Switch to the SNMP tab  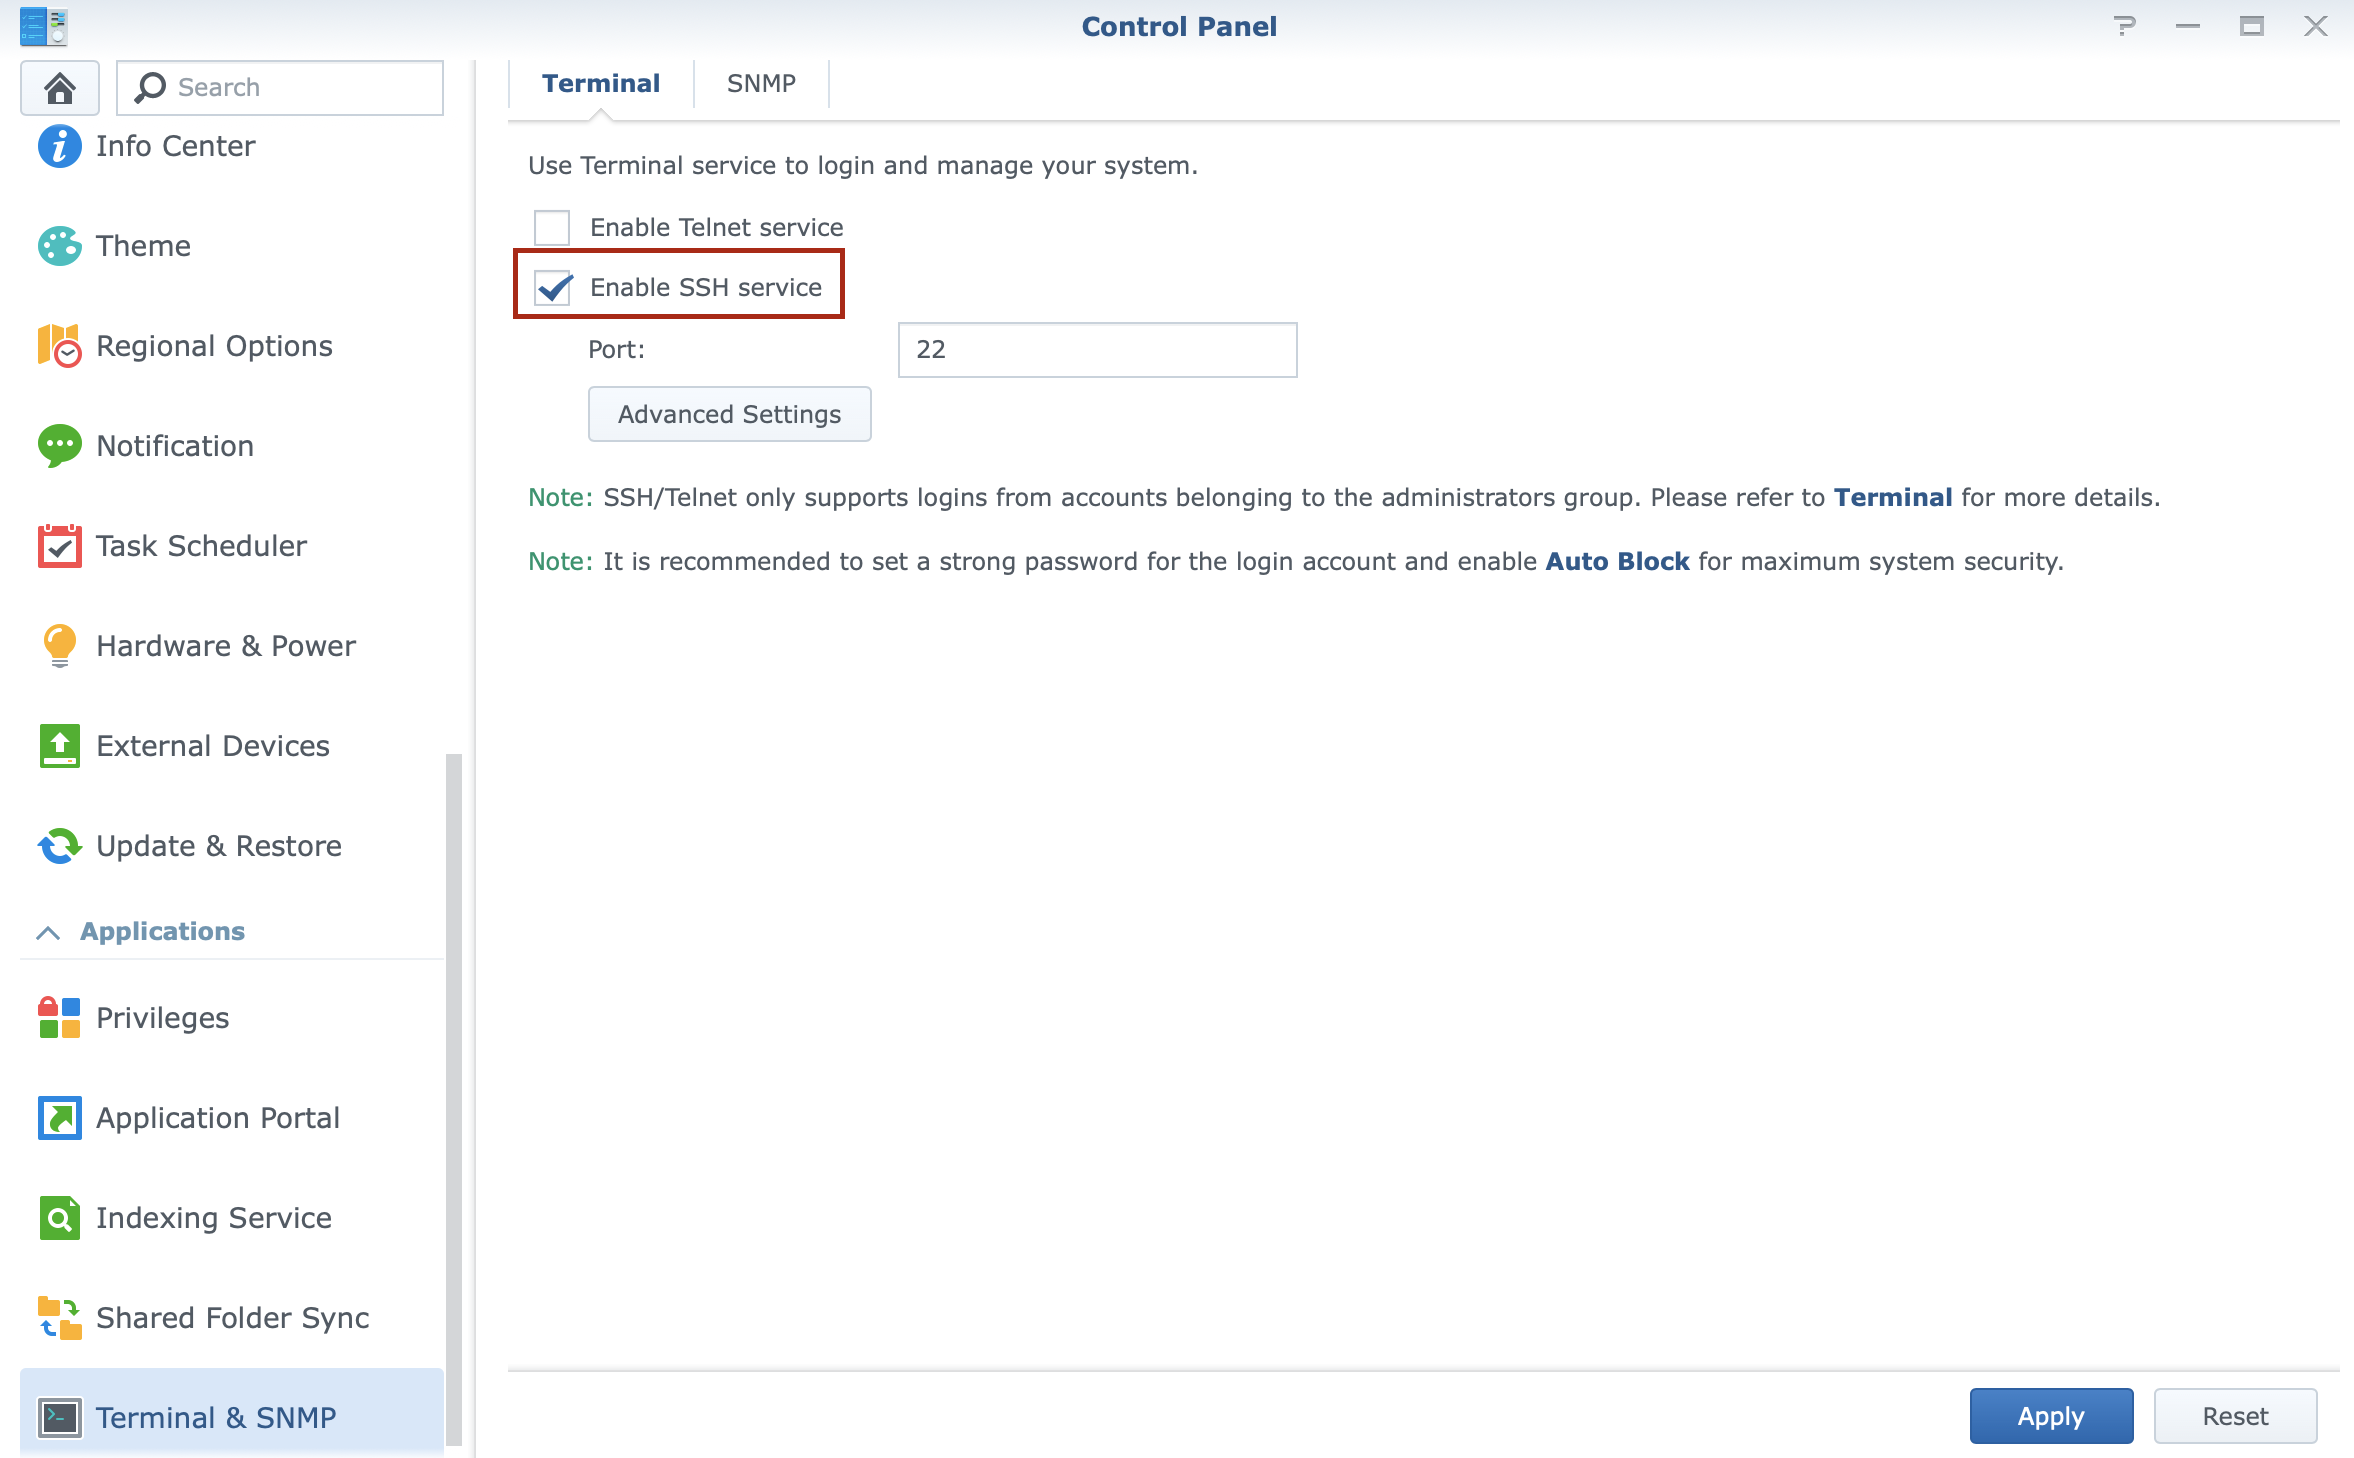[761, 84]
